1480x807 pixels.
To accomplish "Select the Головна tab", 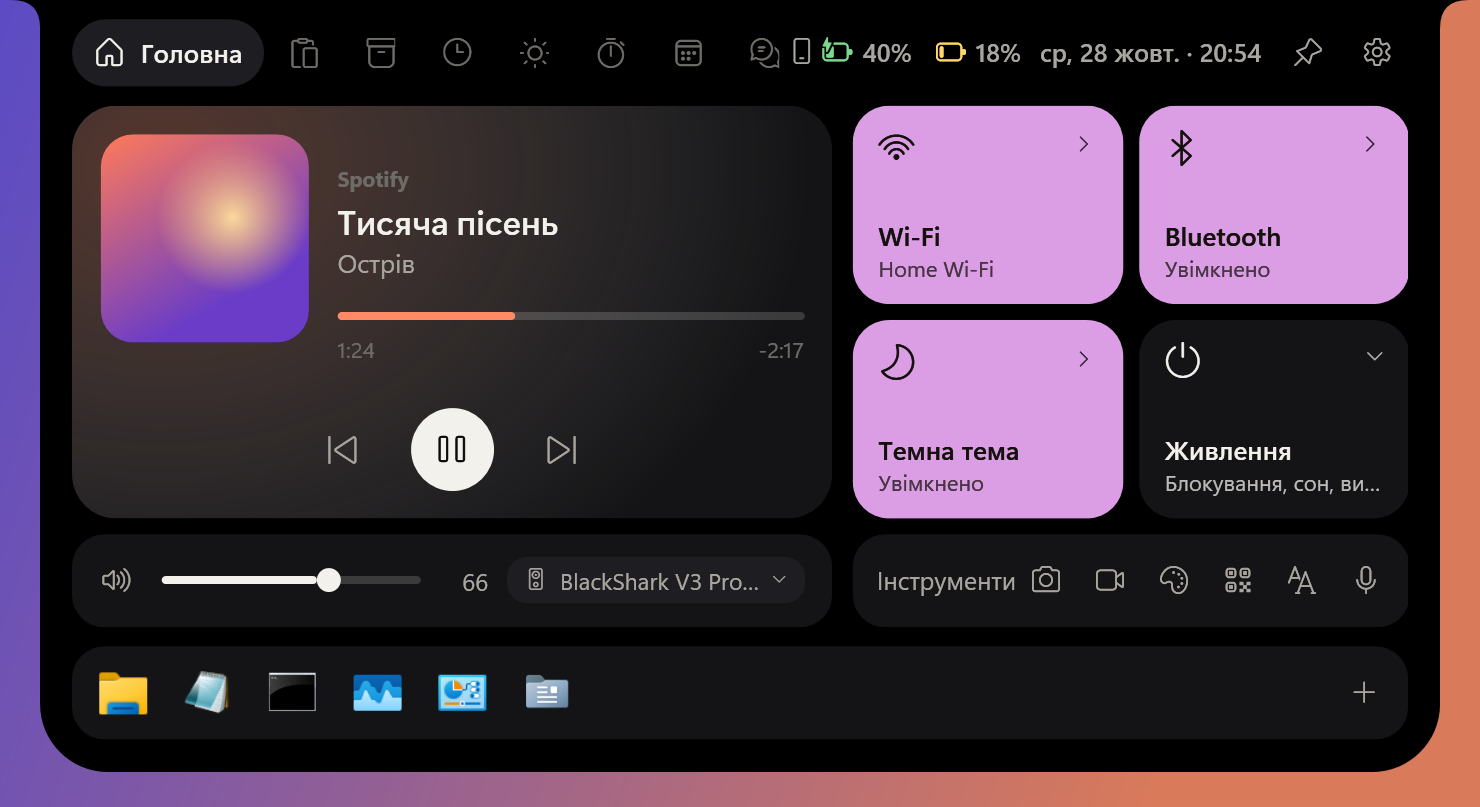I will click(x=168, y=53).
